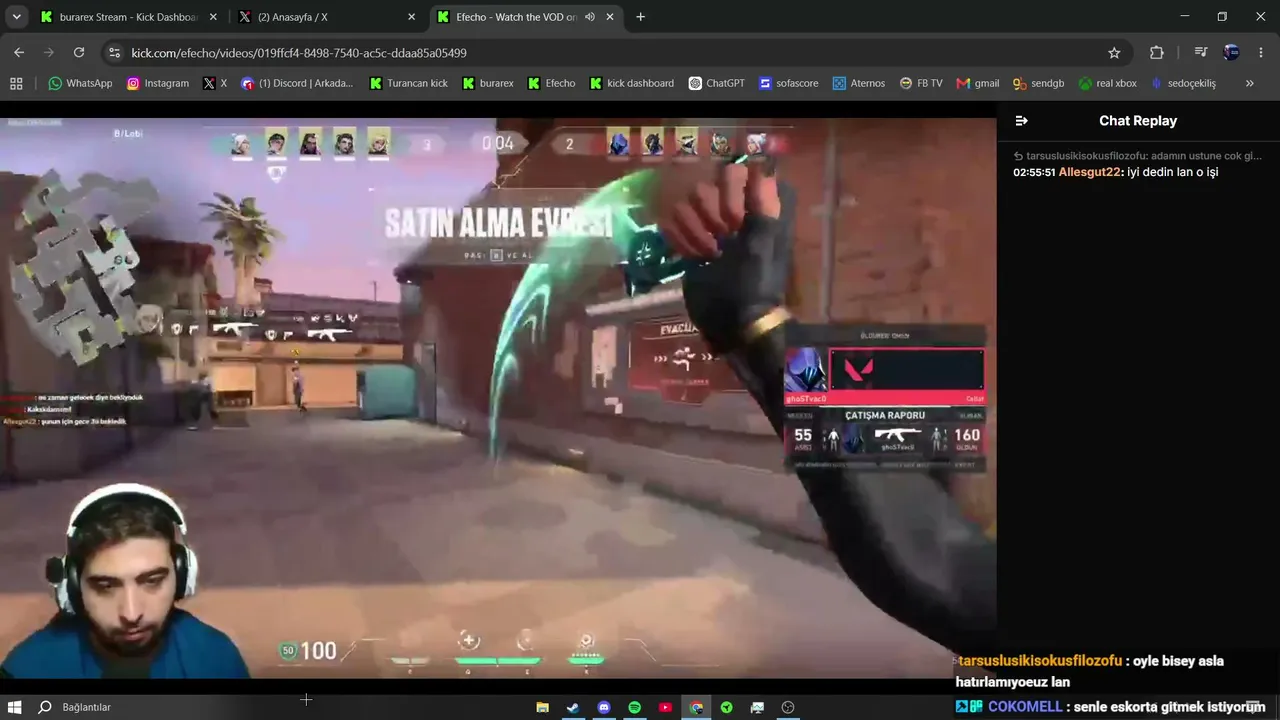Open the Aternos bookmark

pyautogui.click(x=858, y=83)
